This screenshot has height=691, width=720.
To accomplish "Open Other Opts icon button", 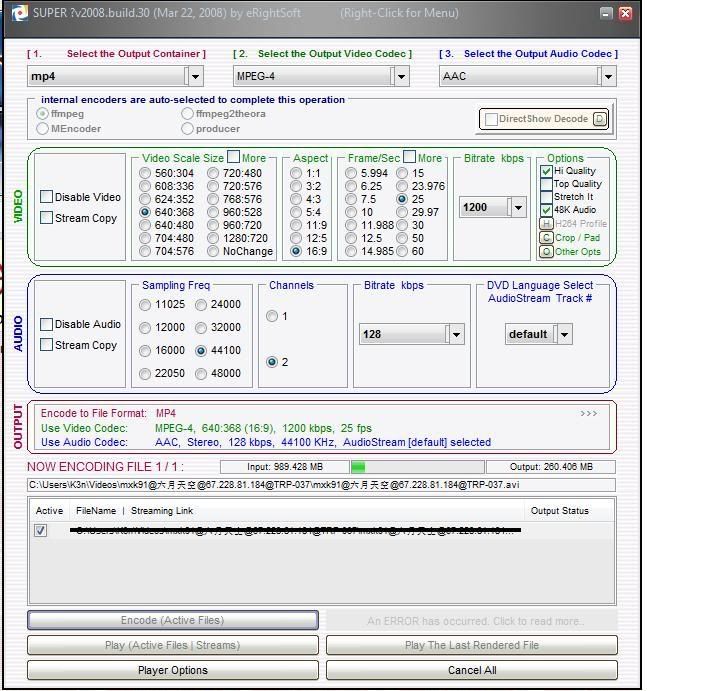I will pyautogui.click(x=546, y=252).
